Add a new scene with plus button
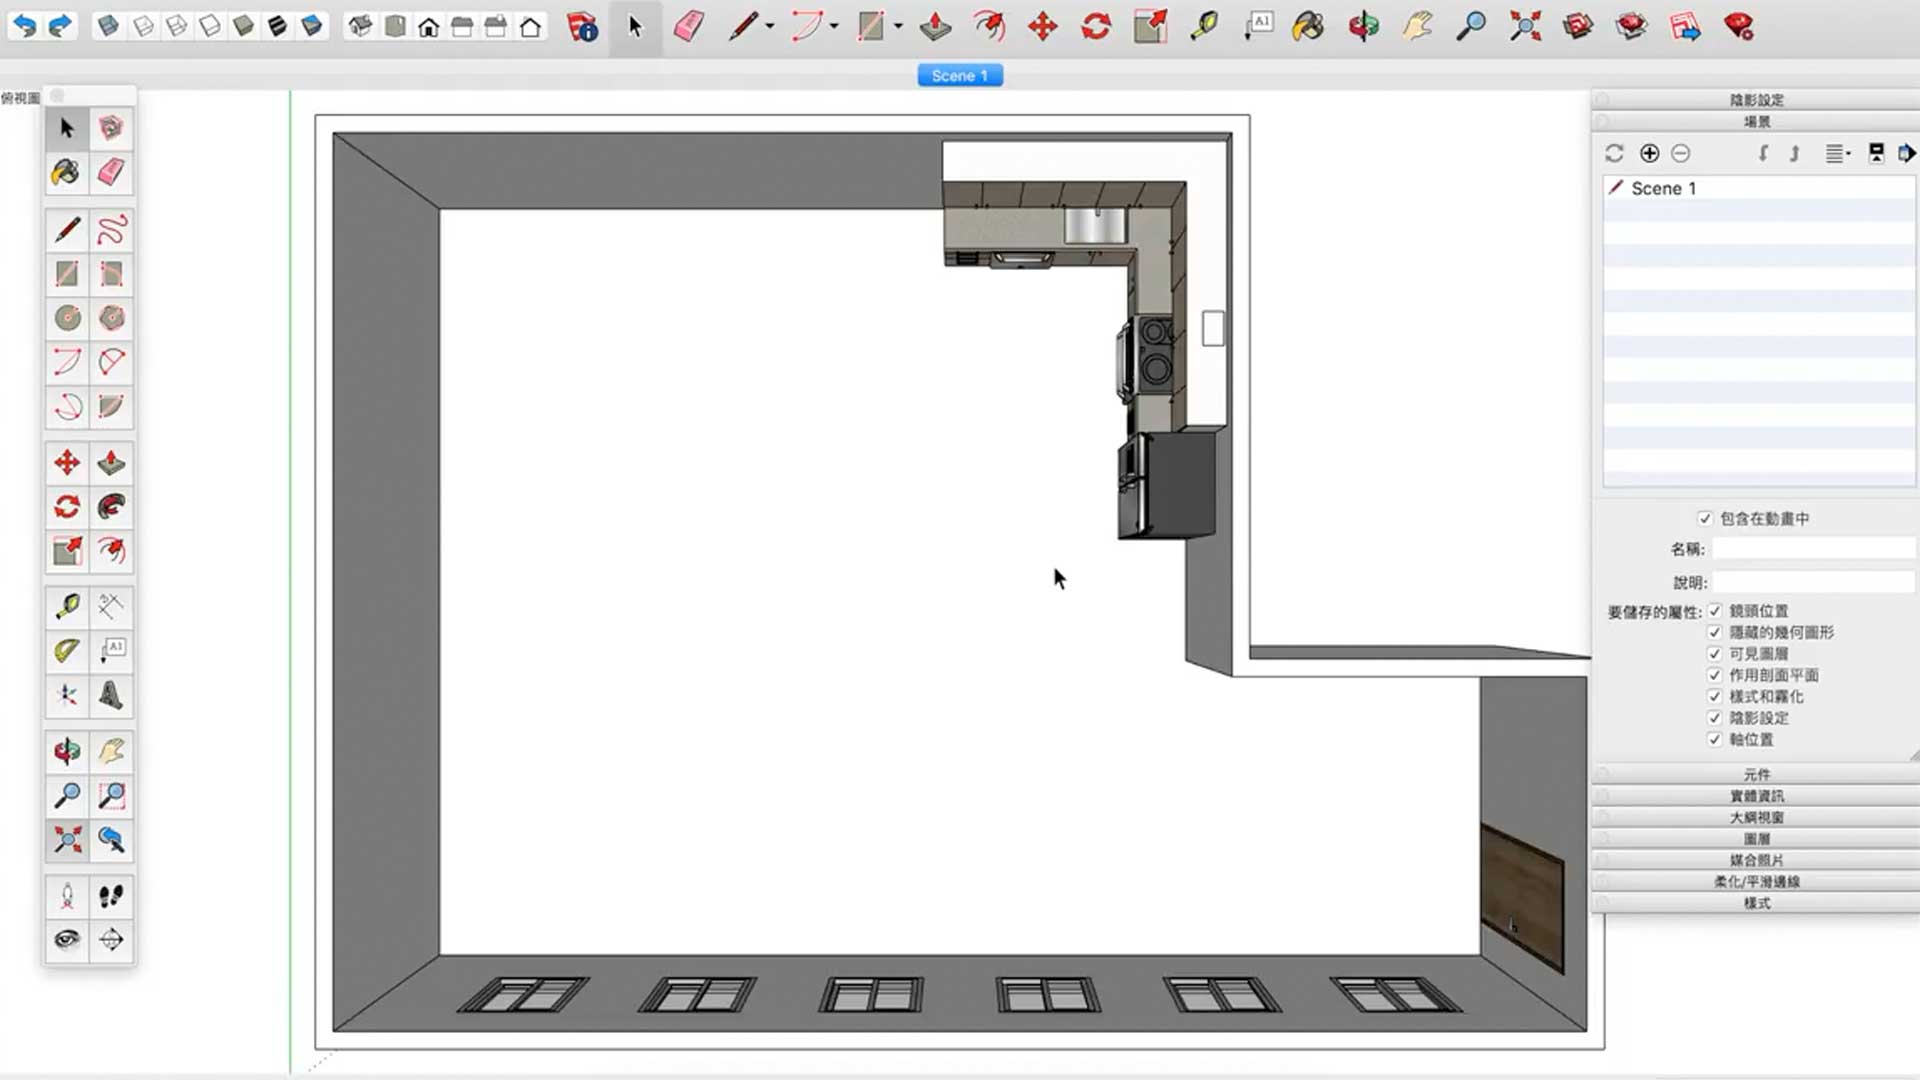This screenshot has height=1080, width=1920. click(1650, 153)
